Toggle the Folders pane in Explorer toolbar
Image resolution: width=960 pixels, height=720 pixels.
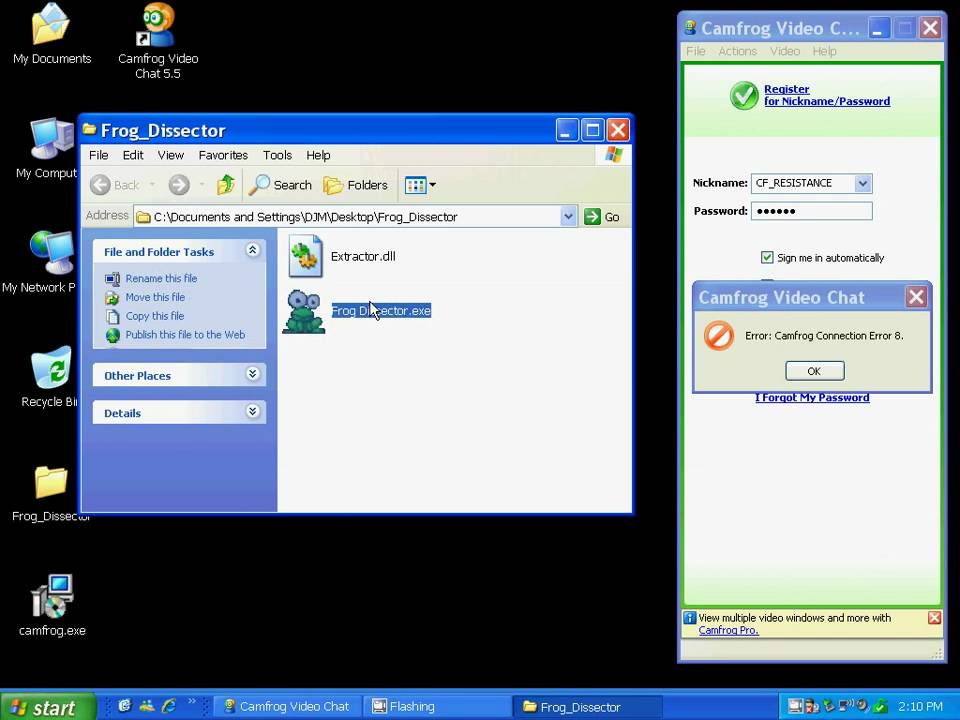[x=356, y=184]
